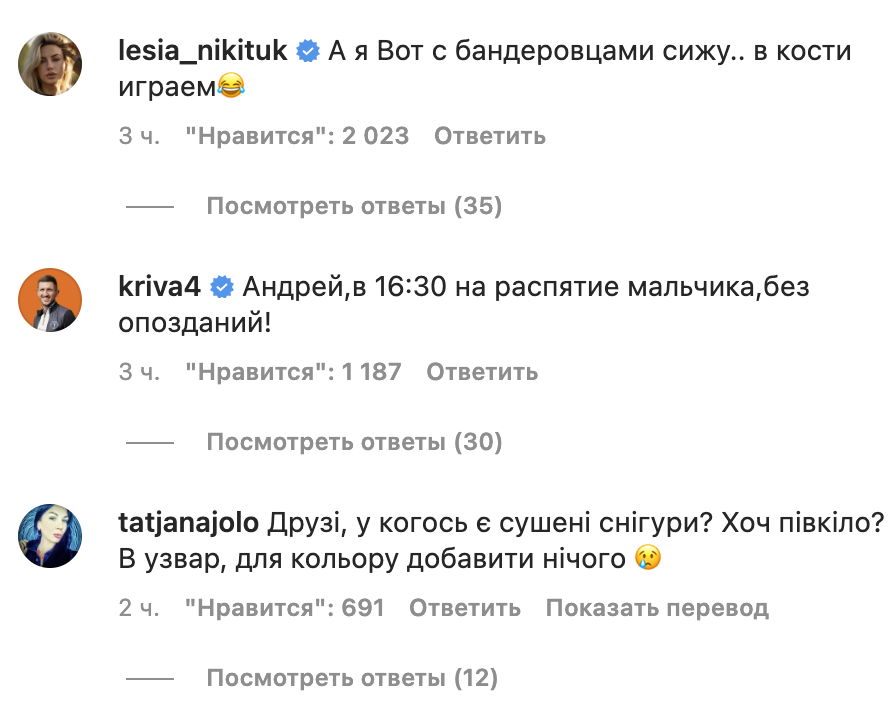Click Показать перевод on tatjanajolo's comment

click(x=655, y=607)
